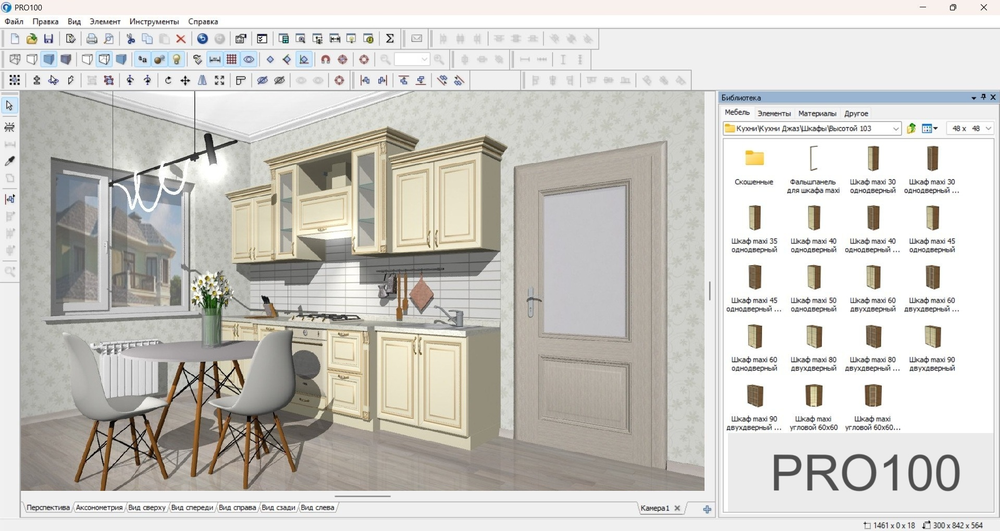Select the eyedropper tool in left toolbar
The width and height of the screenshot is (1000, 531).
(10, 161)
